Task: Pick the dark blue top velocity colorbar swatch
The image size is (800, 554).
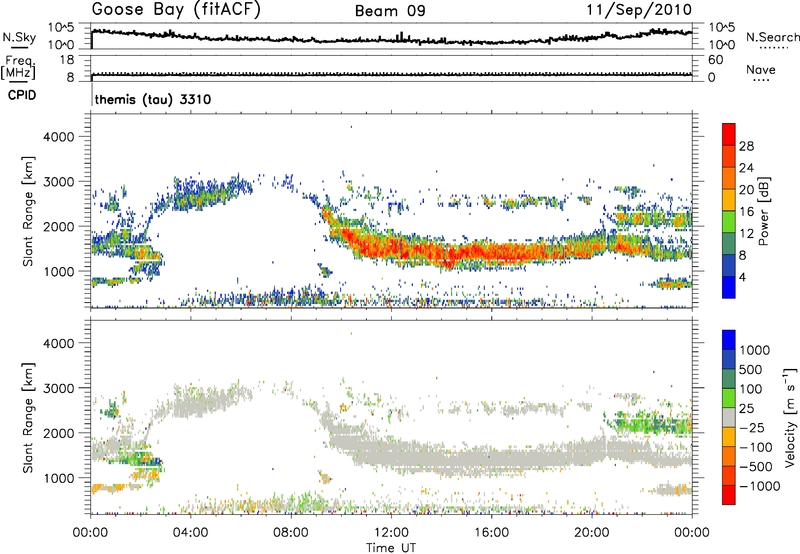Action: point(729,340)
